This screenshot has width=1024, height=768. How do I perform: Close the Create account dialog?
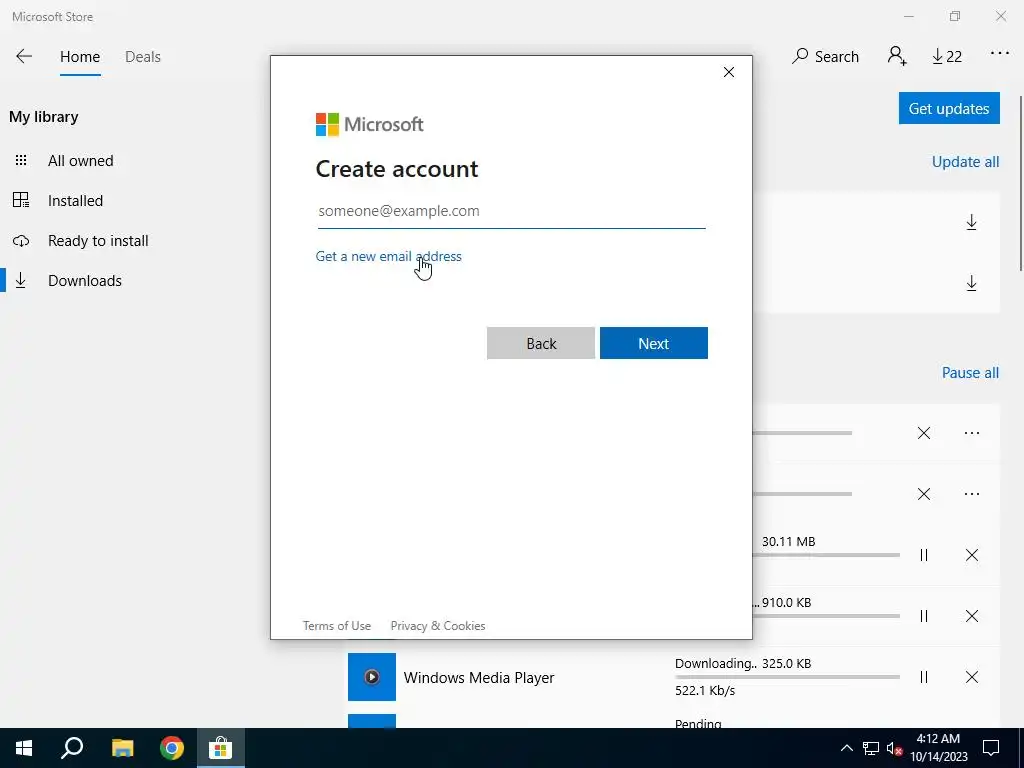(x=729, y=72)
